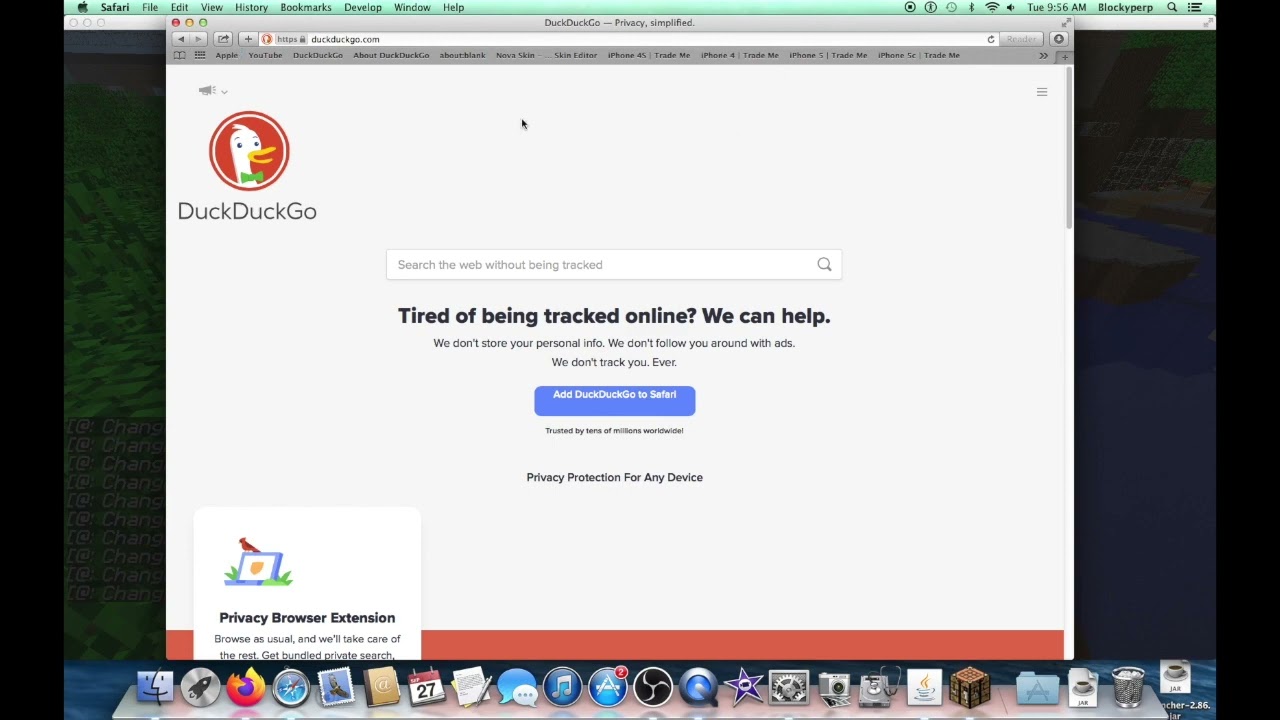Go forward with the Safari forward arrow
The image size is (1280, 720).
pyautogui.click(x=198, y=39)
